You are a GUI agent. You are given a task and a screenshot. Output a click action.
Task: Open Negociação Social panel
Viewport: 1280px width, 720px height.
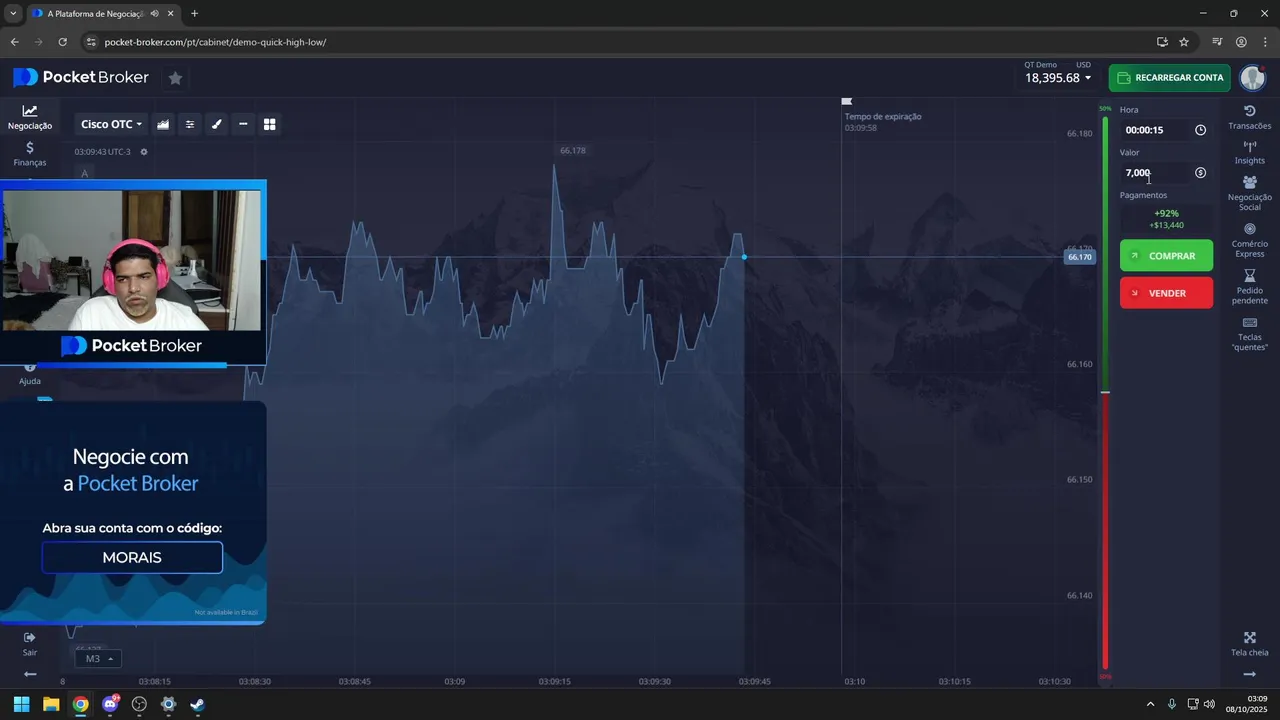1249,193
